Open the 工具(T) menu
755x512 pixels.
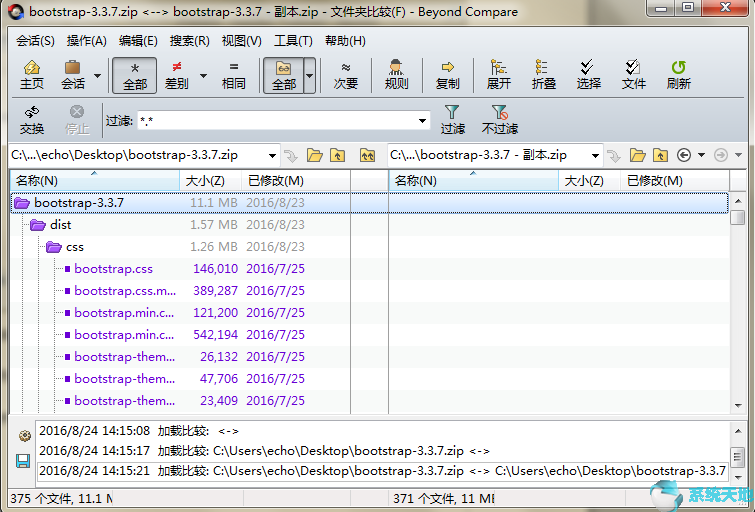coord(293,41)
